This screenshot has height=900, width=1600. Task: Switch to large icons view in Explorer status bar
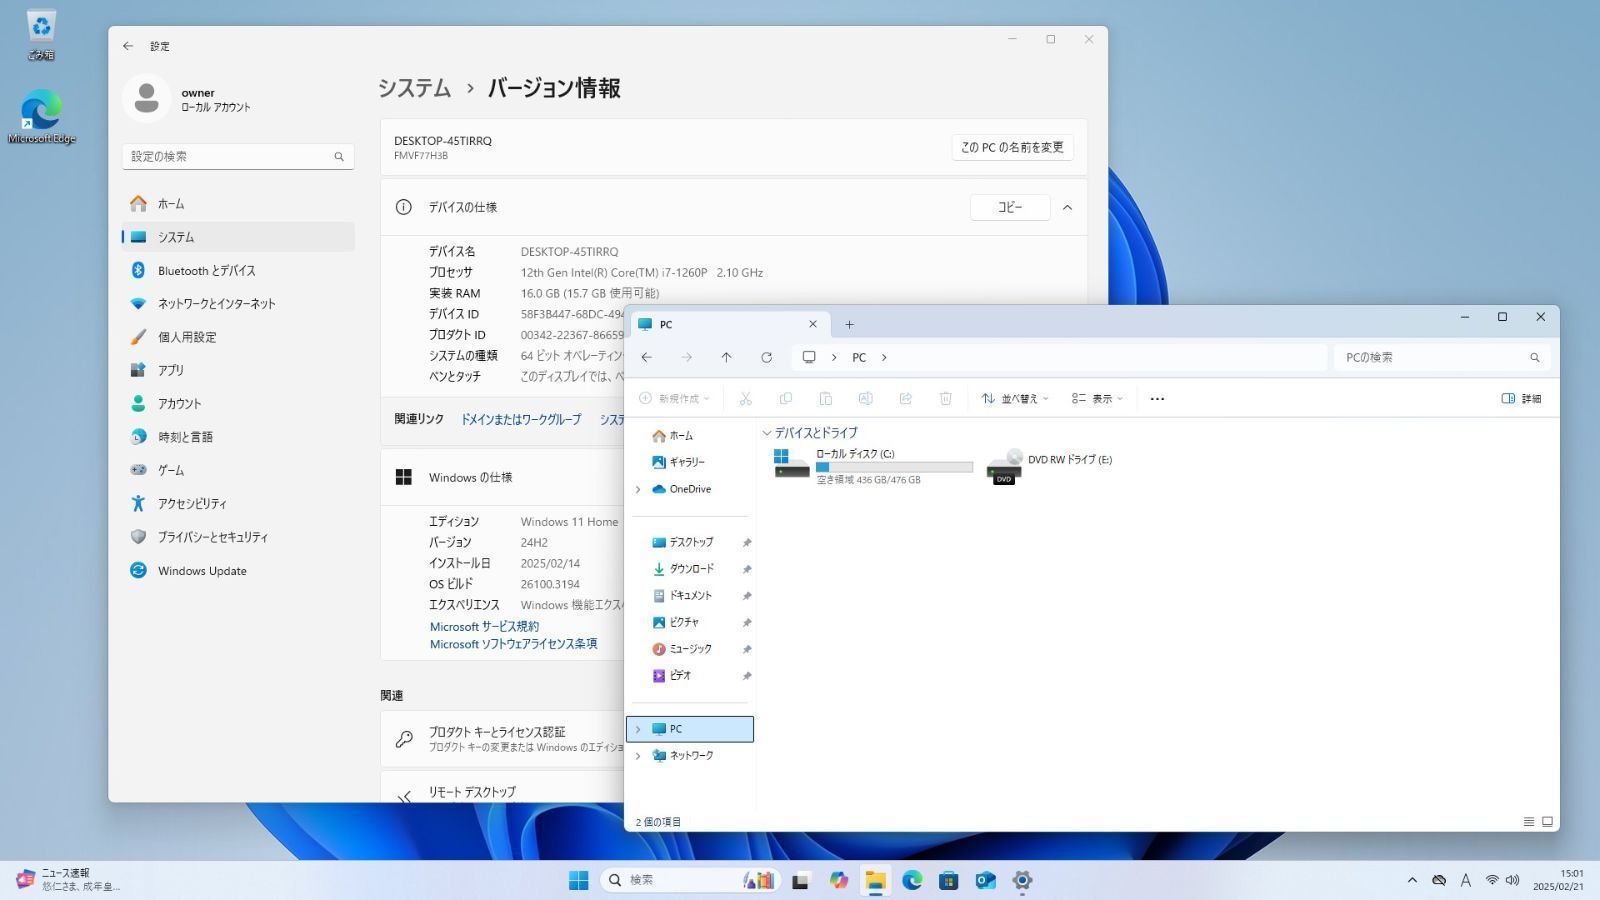(1547, 822)
